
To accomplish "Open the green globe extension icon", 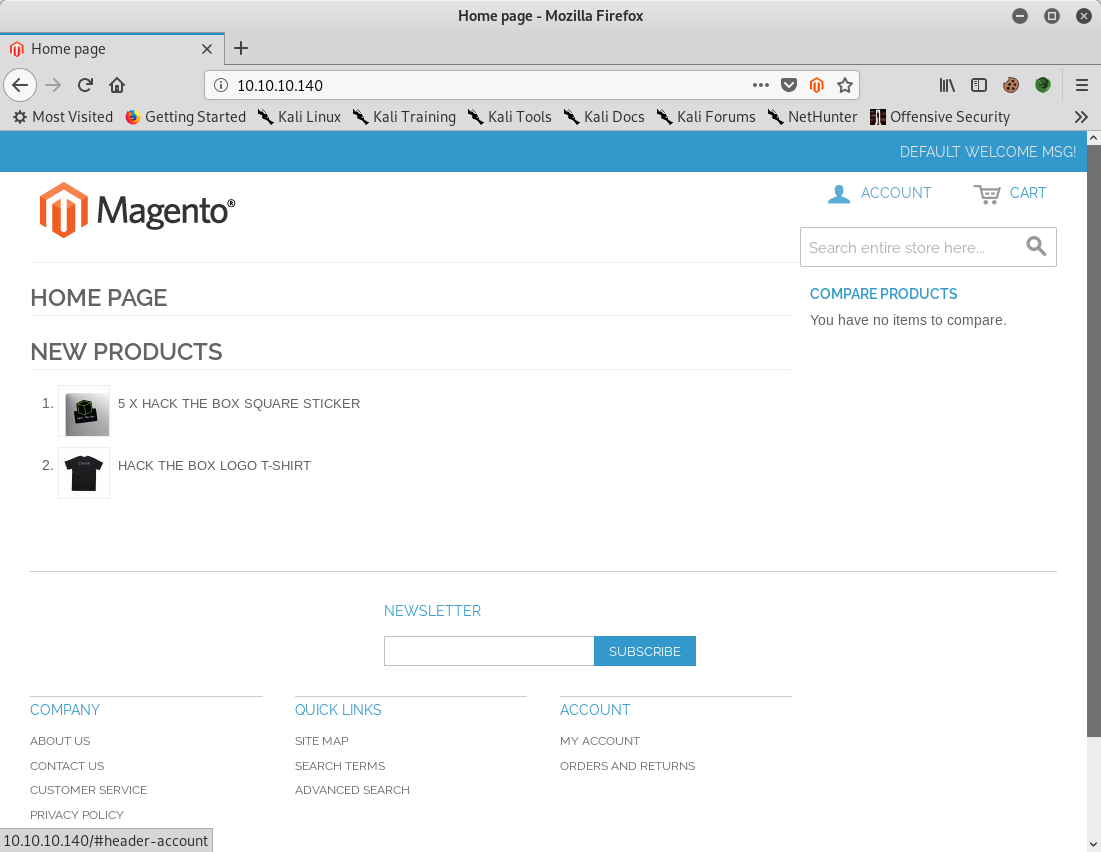I will click(x=1043, y=85).
